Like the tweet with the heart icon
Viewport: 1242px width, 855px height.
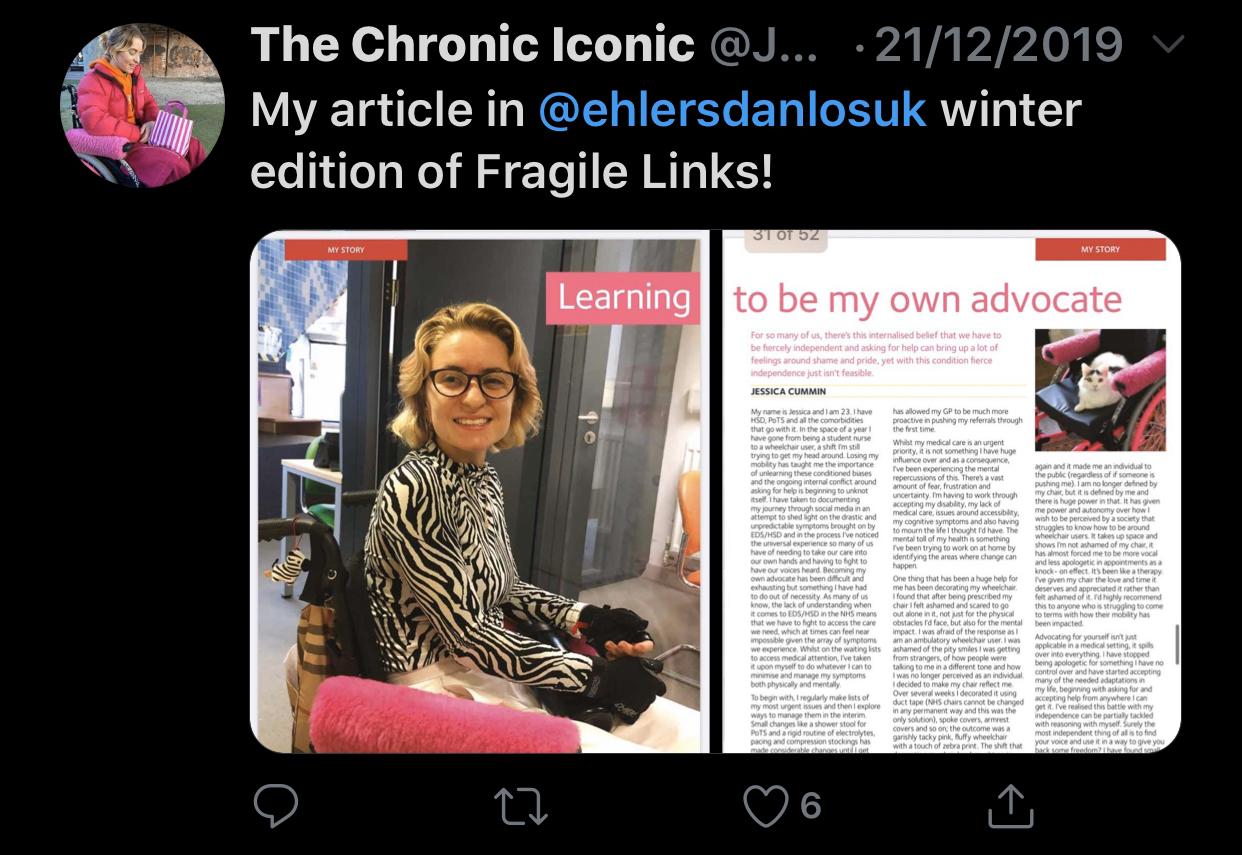point(764,806)
